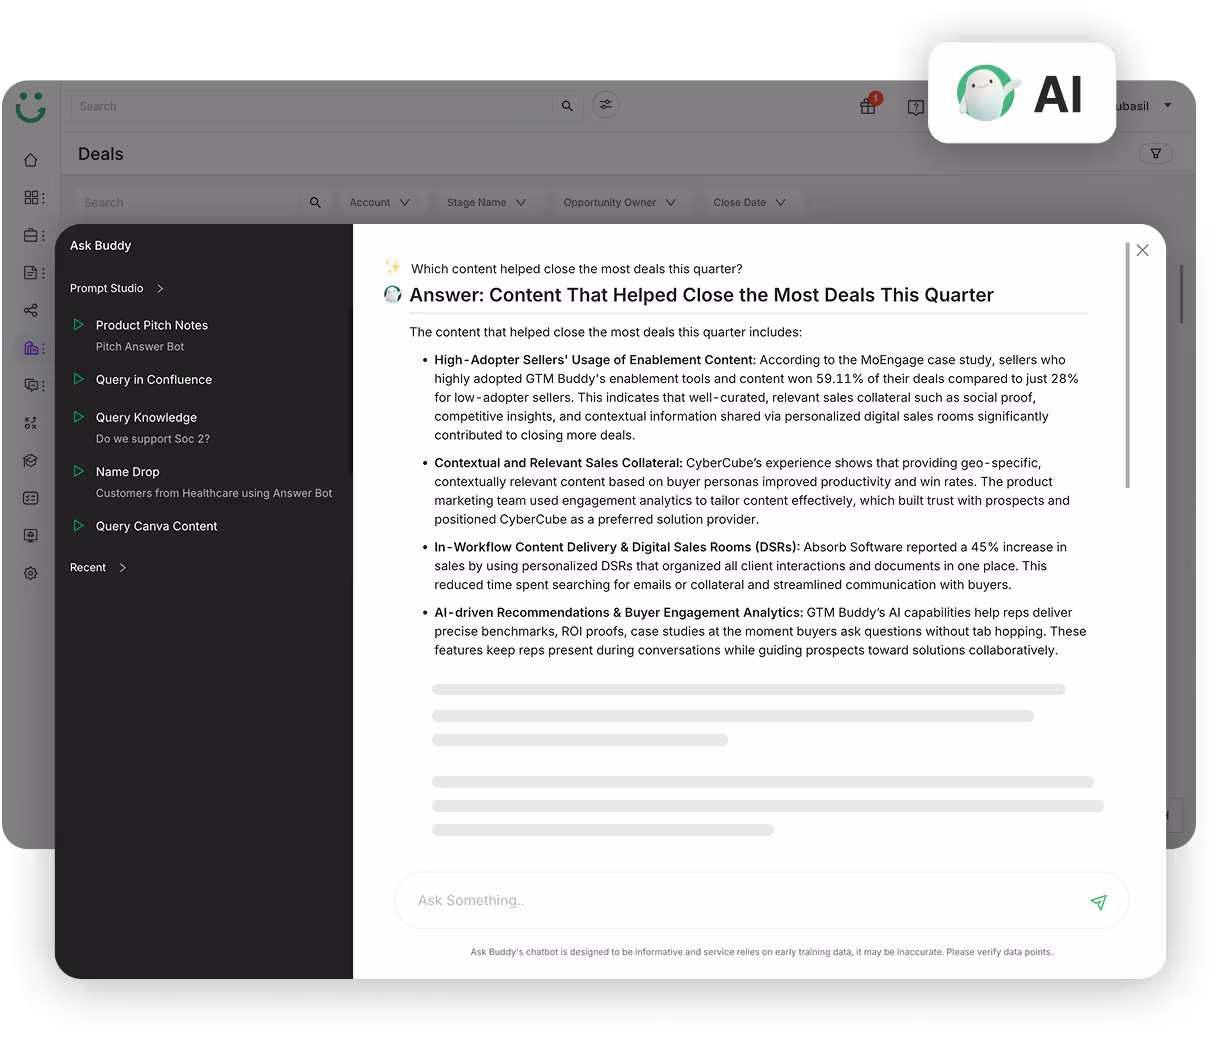Click 'AI-driven Recommendations' bullet heading
Screen dimensions: 1221x1038
tap(618, 613)
